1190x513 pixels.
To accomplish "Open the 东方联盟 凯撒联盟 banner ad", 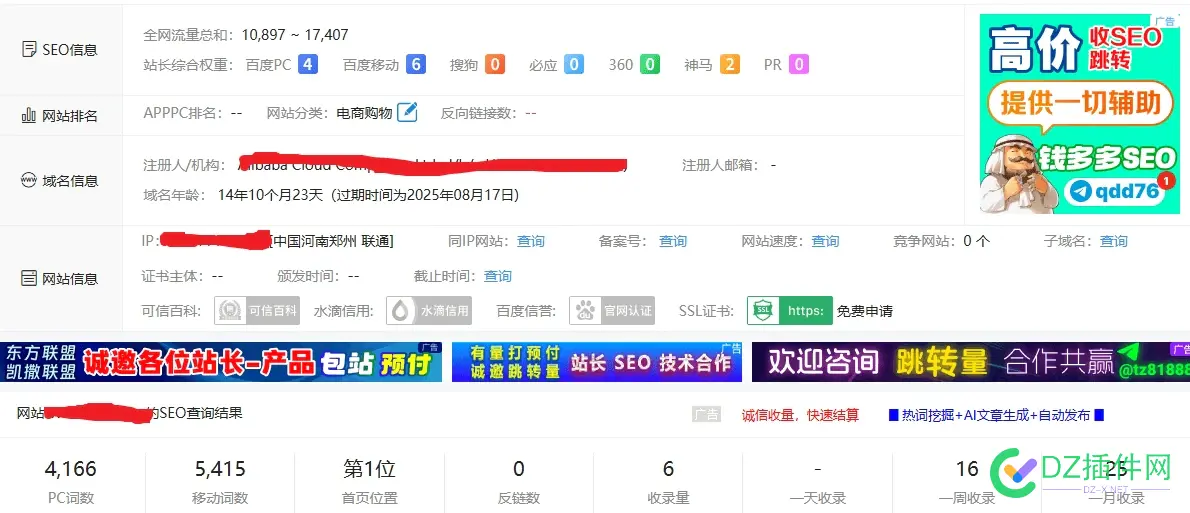I will 221,362.
